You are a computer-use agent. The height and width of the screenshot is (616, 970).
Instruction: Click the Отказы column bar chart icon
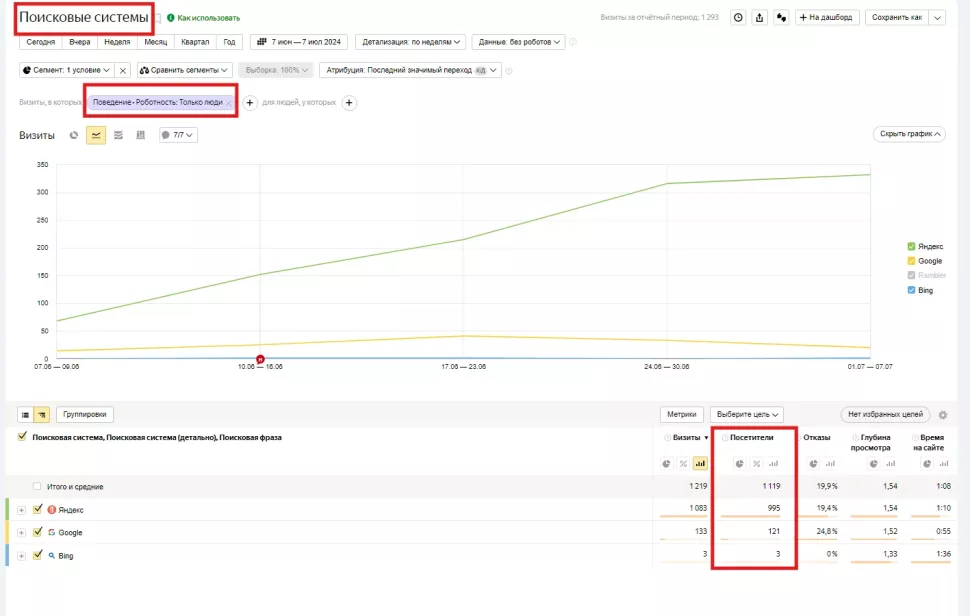click(830, 463)
